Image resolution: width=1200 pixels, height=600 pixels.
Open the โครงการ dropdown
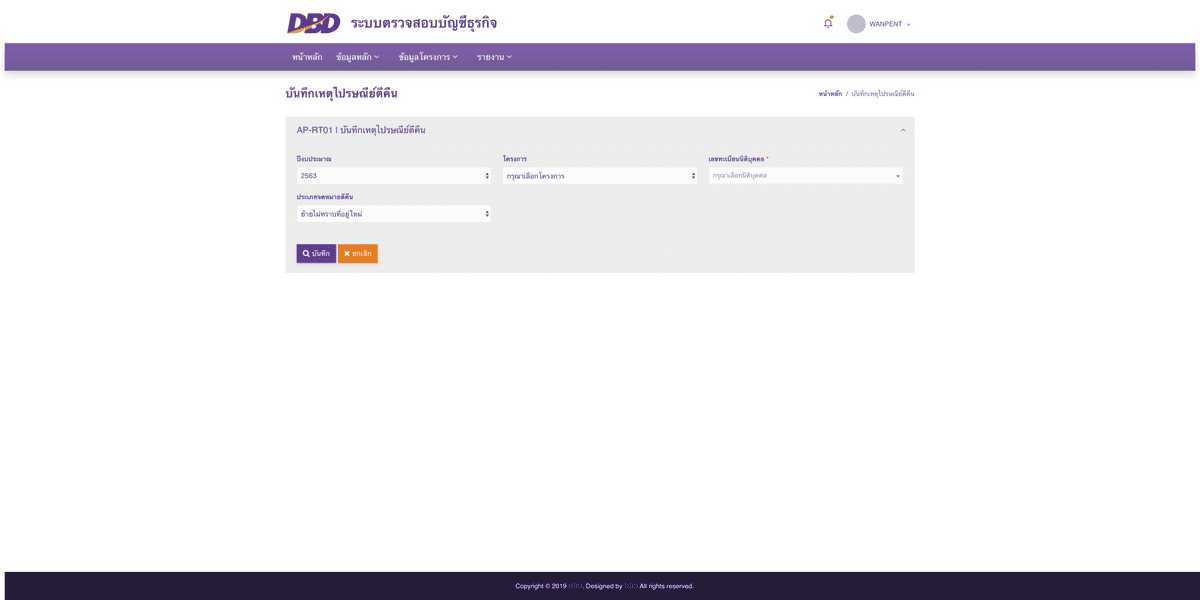[600, 176]
